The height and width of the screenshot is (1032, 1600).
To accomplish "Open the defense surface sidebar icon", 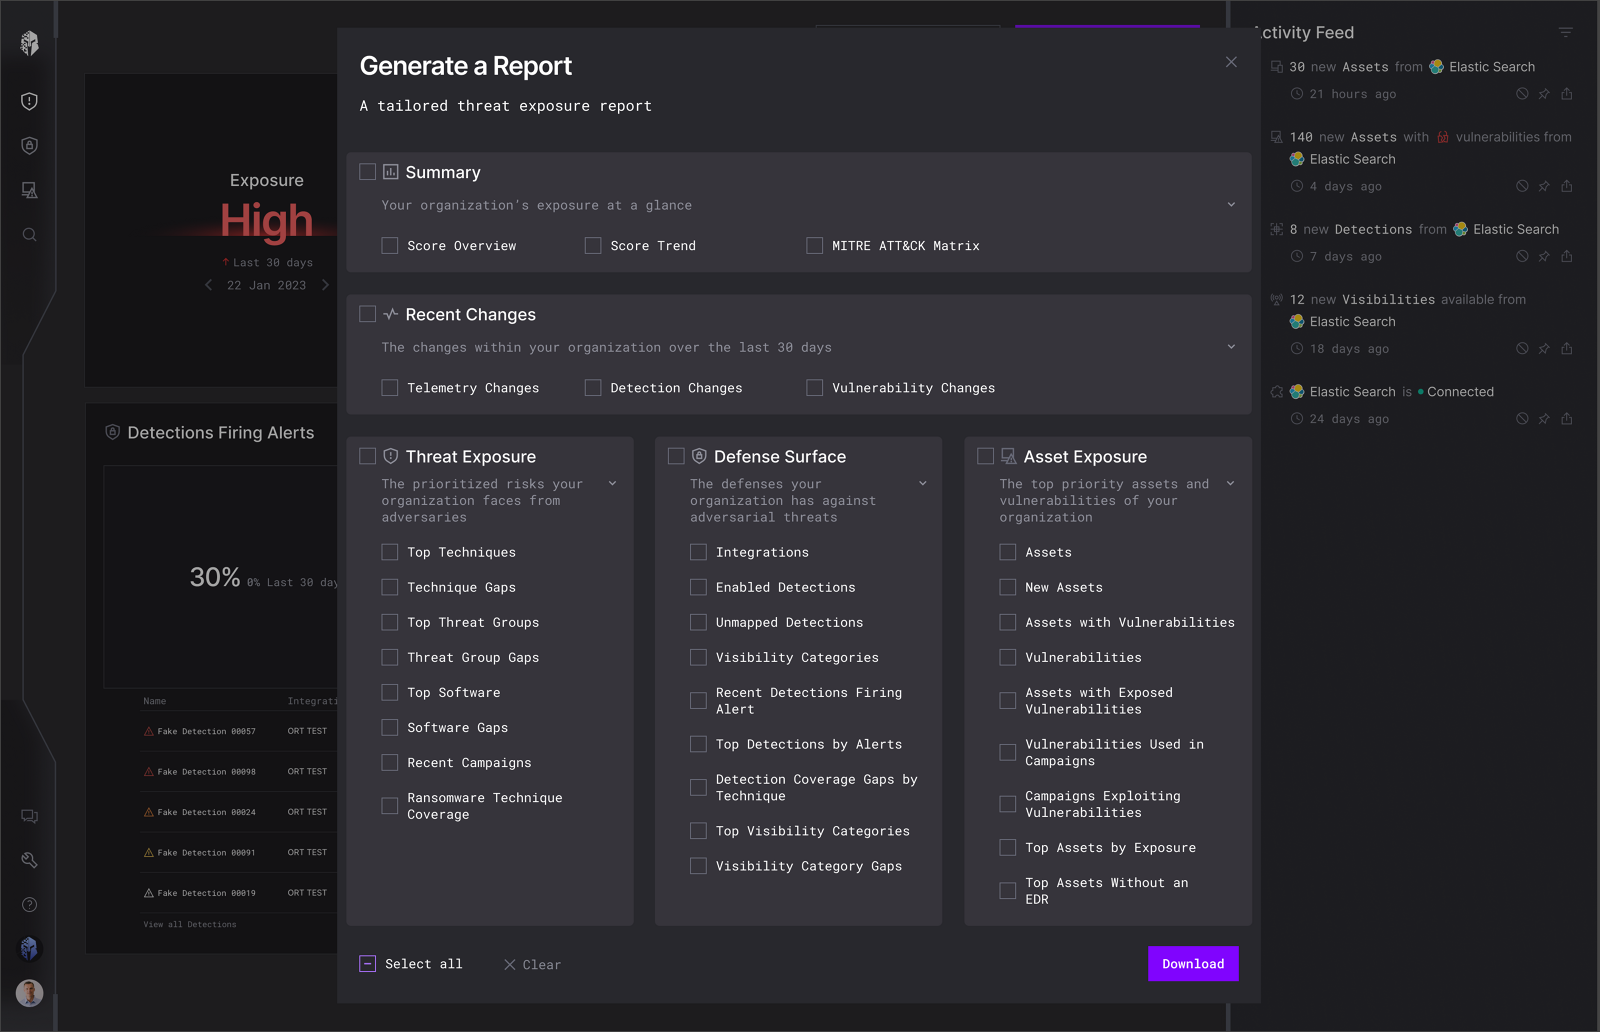I will [29, 146].
